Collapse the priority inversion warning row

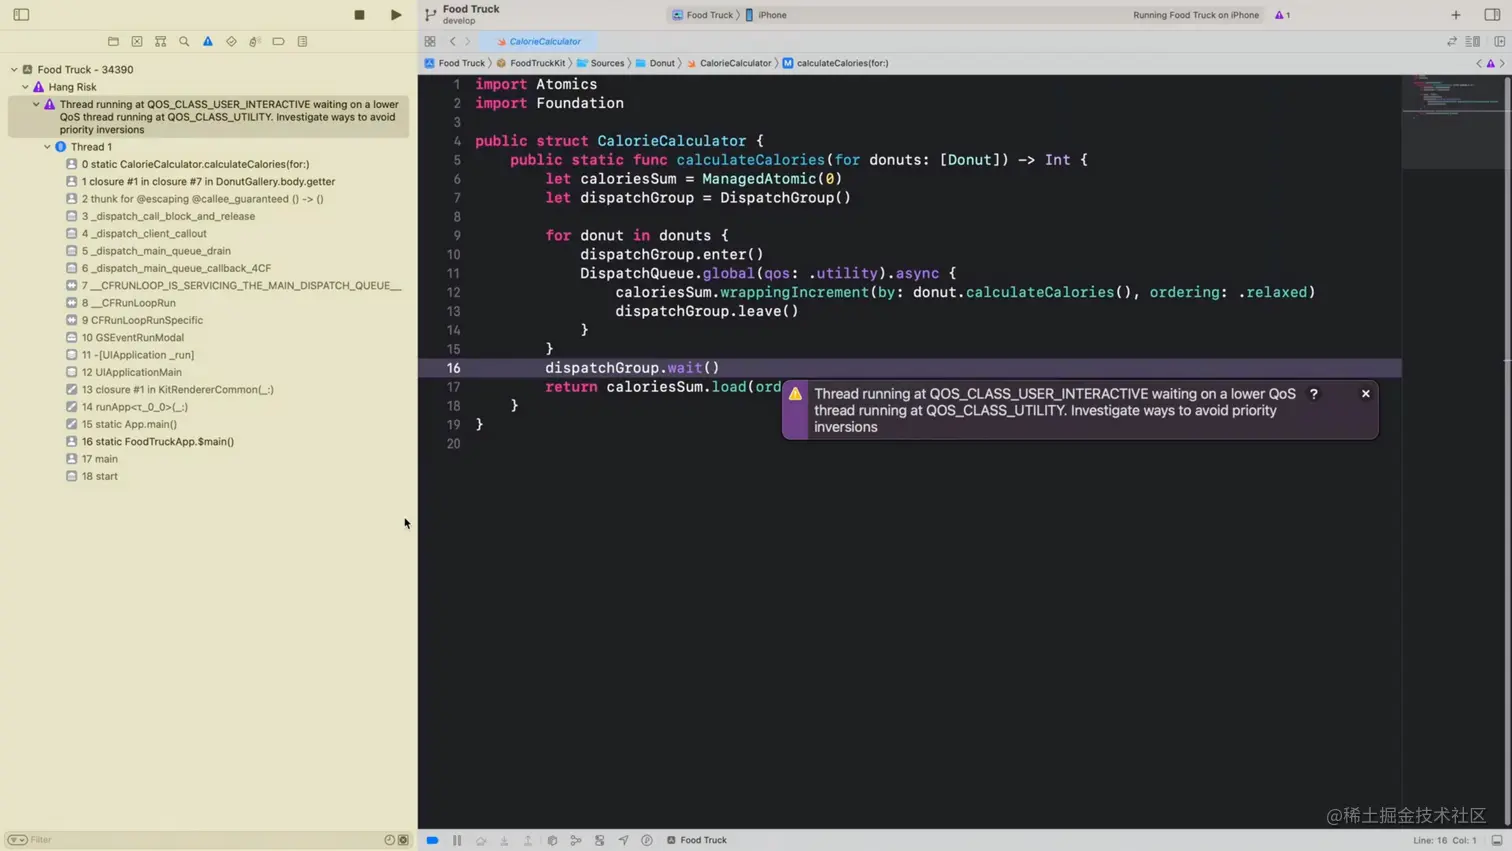point(36,104)
